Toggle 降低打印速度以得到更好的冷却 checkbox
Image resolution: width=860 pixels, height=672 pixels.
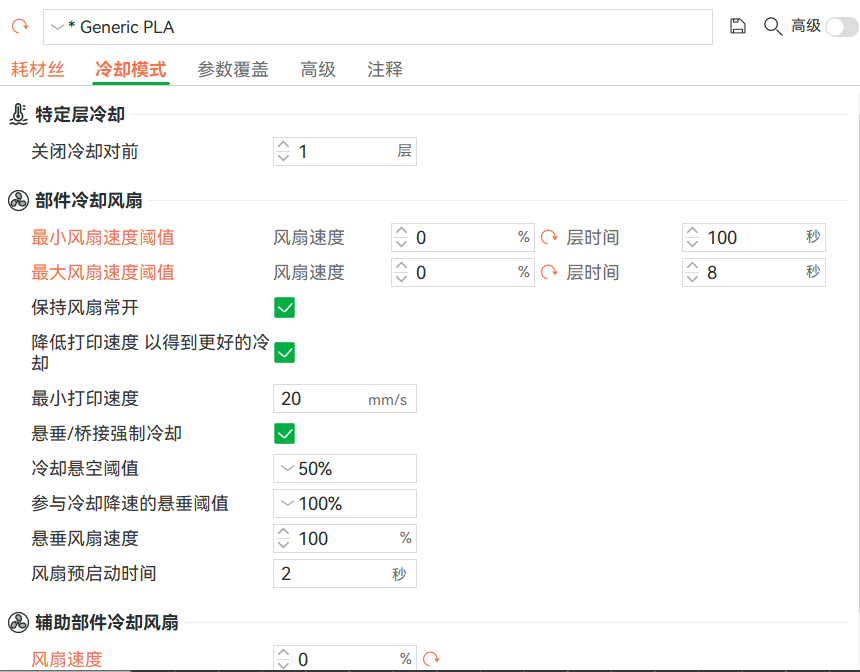point(284,352)
